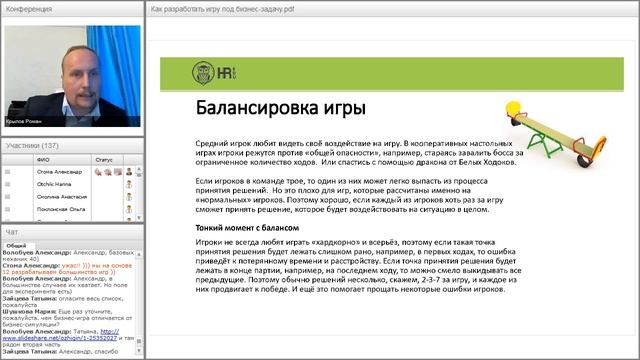Click the user role icon for Стона Александр
This screenshot has width=640, height=360.
pyautogui.click(x=129, y=172)
